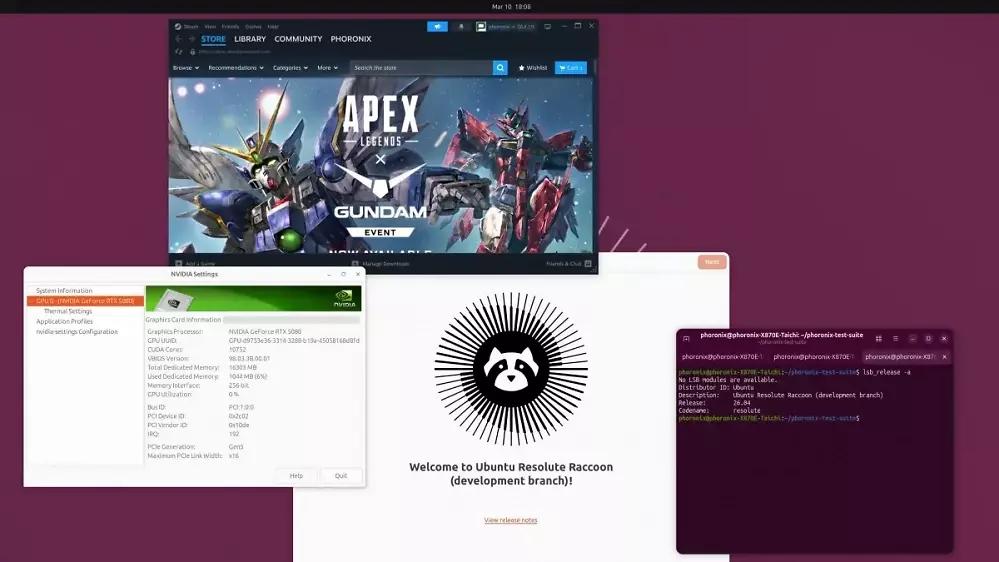This screenshot has height=562, width=999.
Task: Click in Search the store field
Action: click(420, 68)
